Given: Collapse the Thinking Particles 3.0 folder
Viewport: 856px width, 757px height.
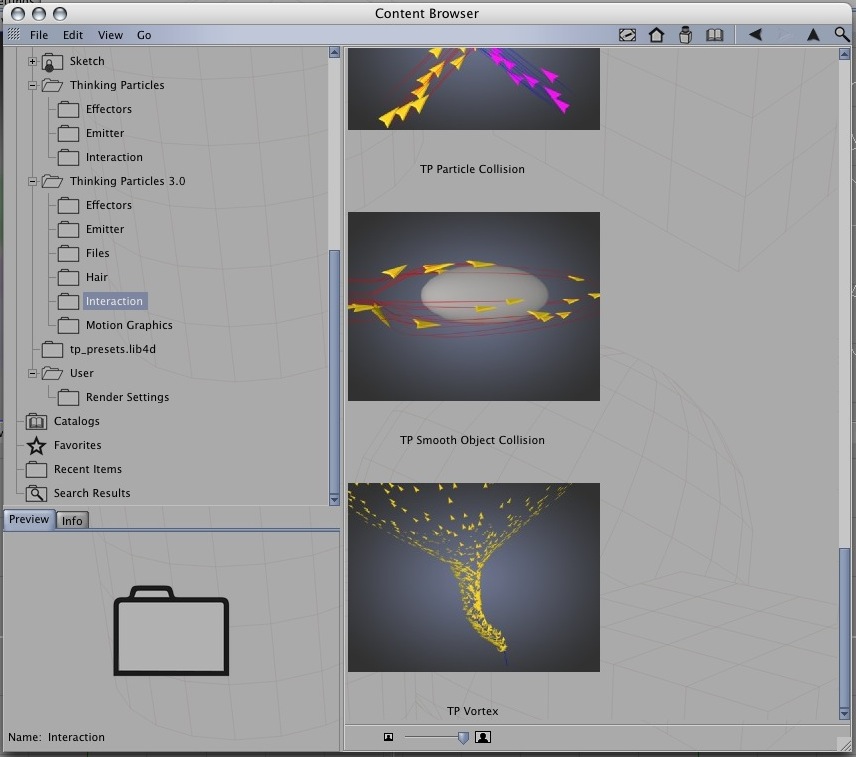Looking at the screenshot, I should coord(32,181).
